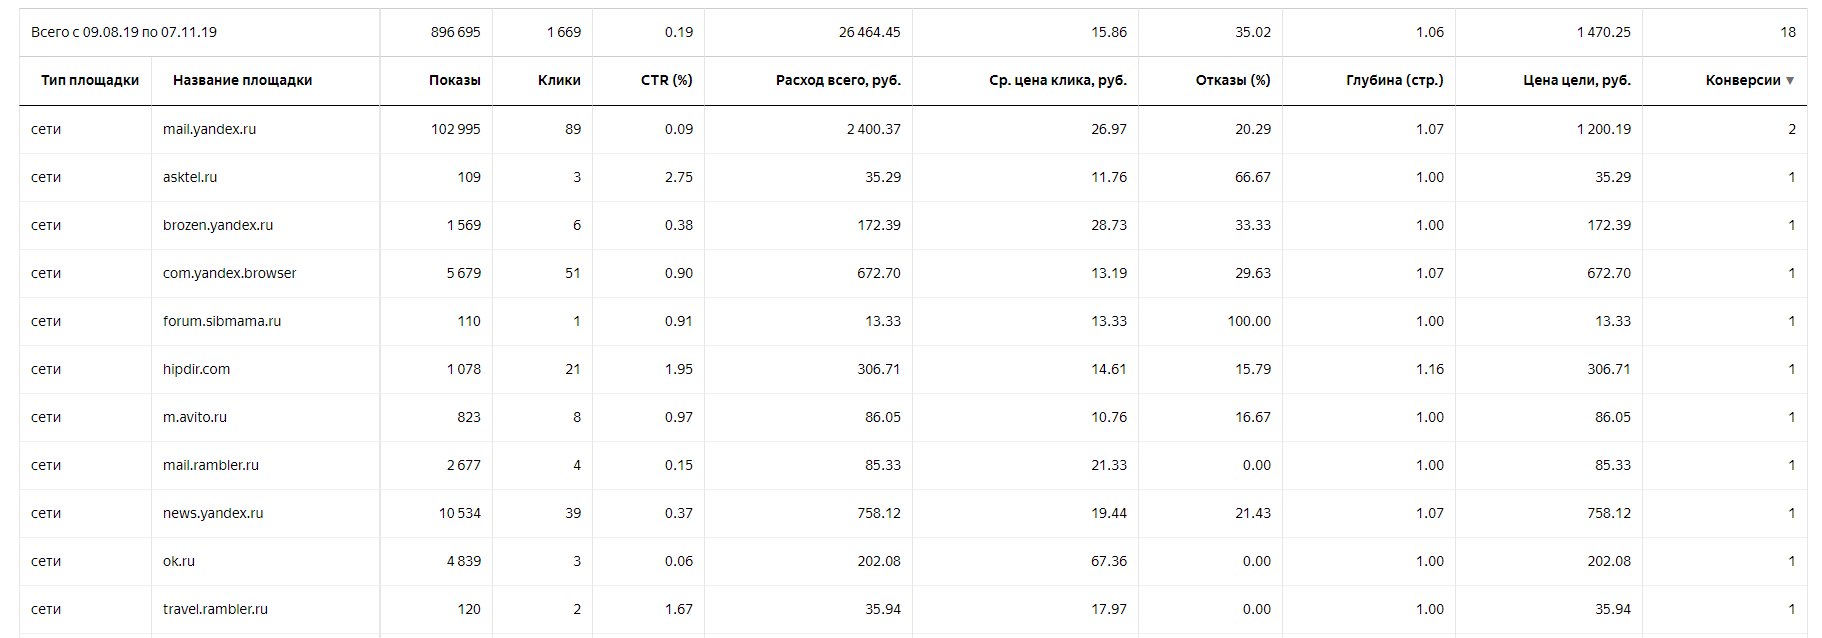Viewport: 1822px width, 638px height.
Task: Select the hipdir.com platform name
Action: click(x=197, y=369)
